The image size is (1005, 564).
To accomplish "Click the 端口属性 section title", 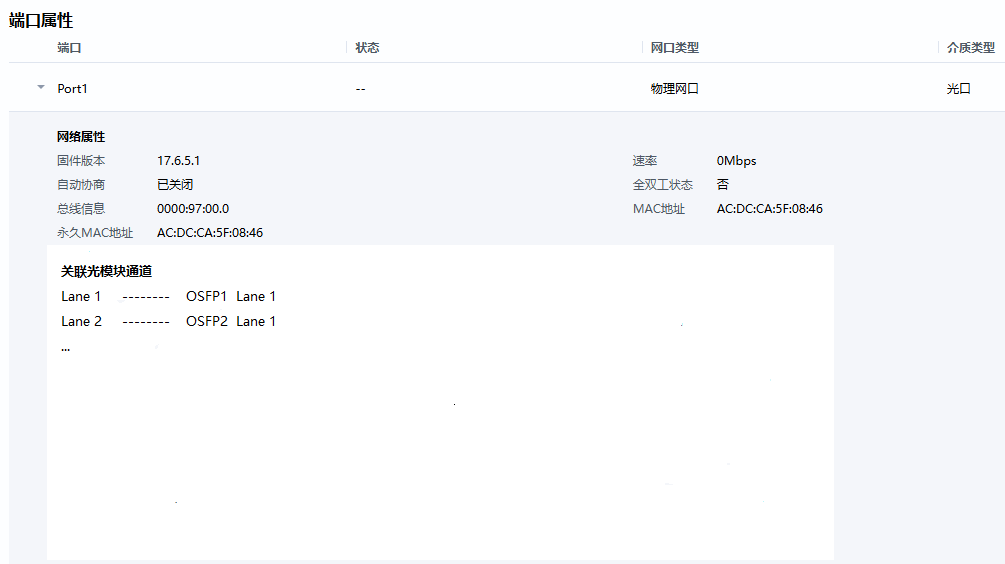I will 41,20.
